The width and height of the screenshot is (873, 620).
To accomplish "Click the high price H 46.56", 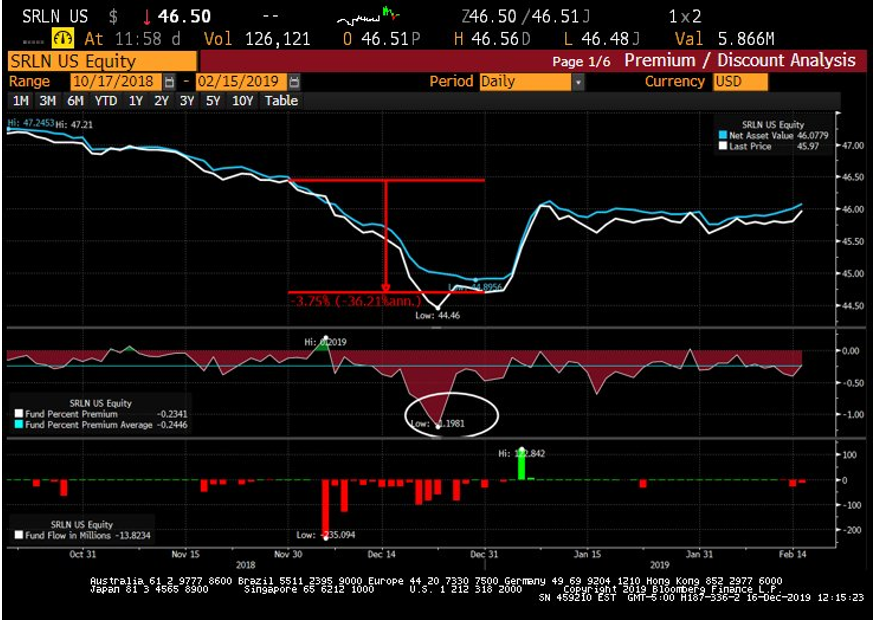I will click(493, 39).
